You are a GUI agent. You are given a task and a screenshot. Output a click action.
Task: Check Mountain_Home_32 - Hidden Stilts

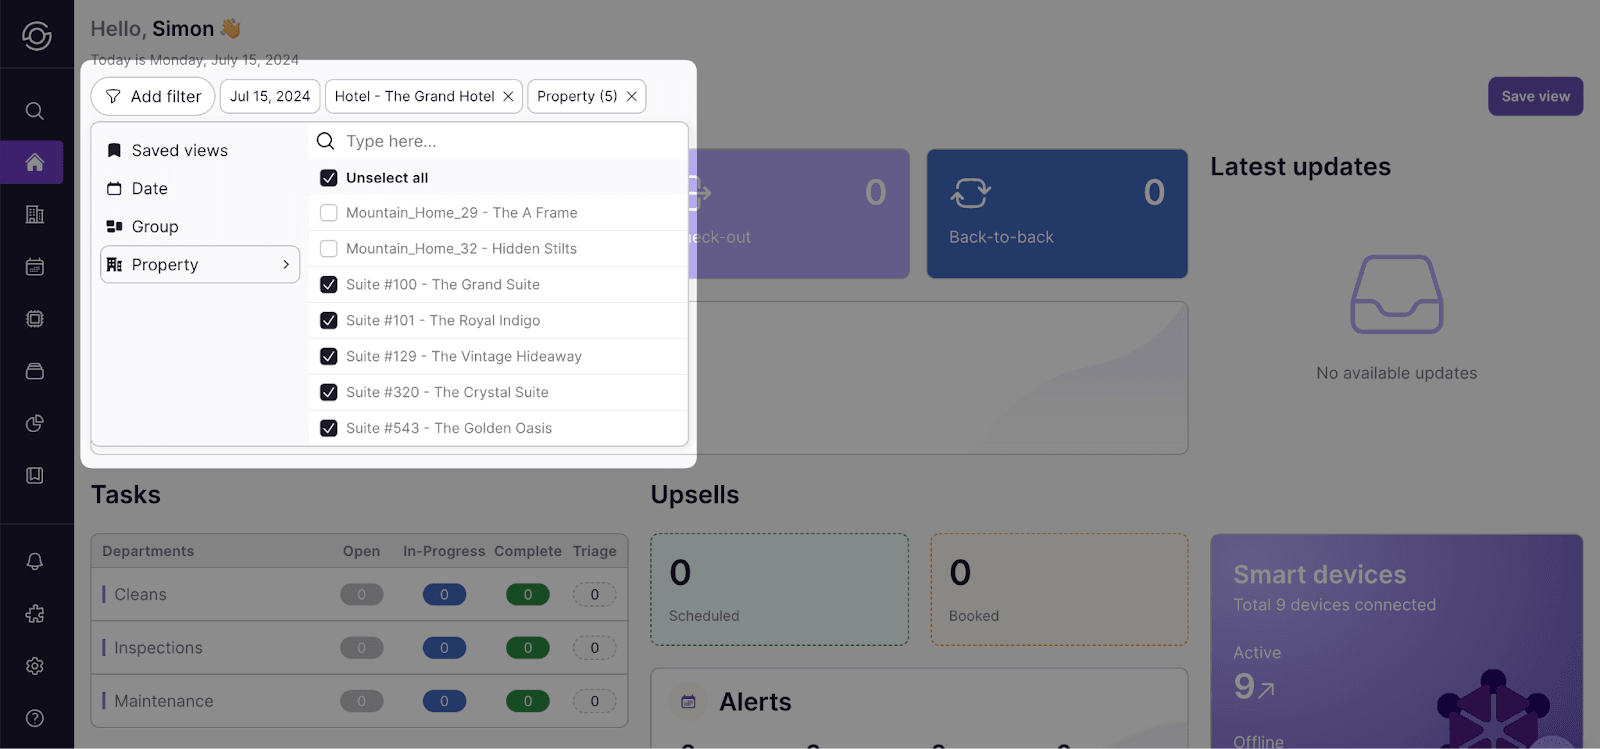coord(328,249)
